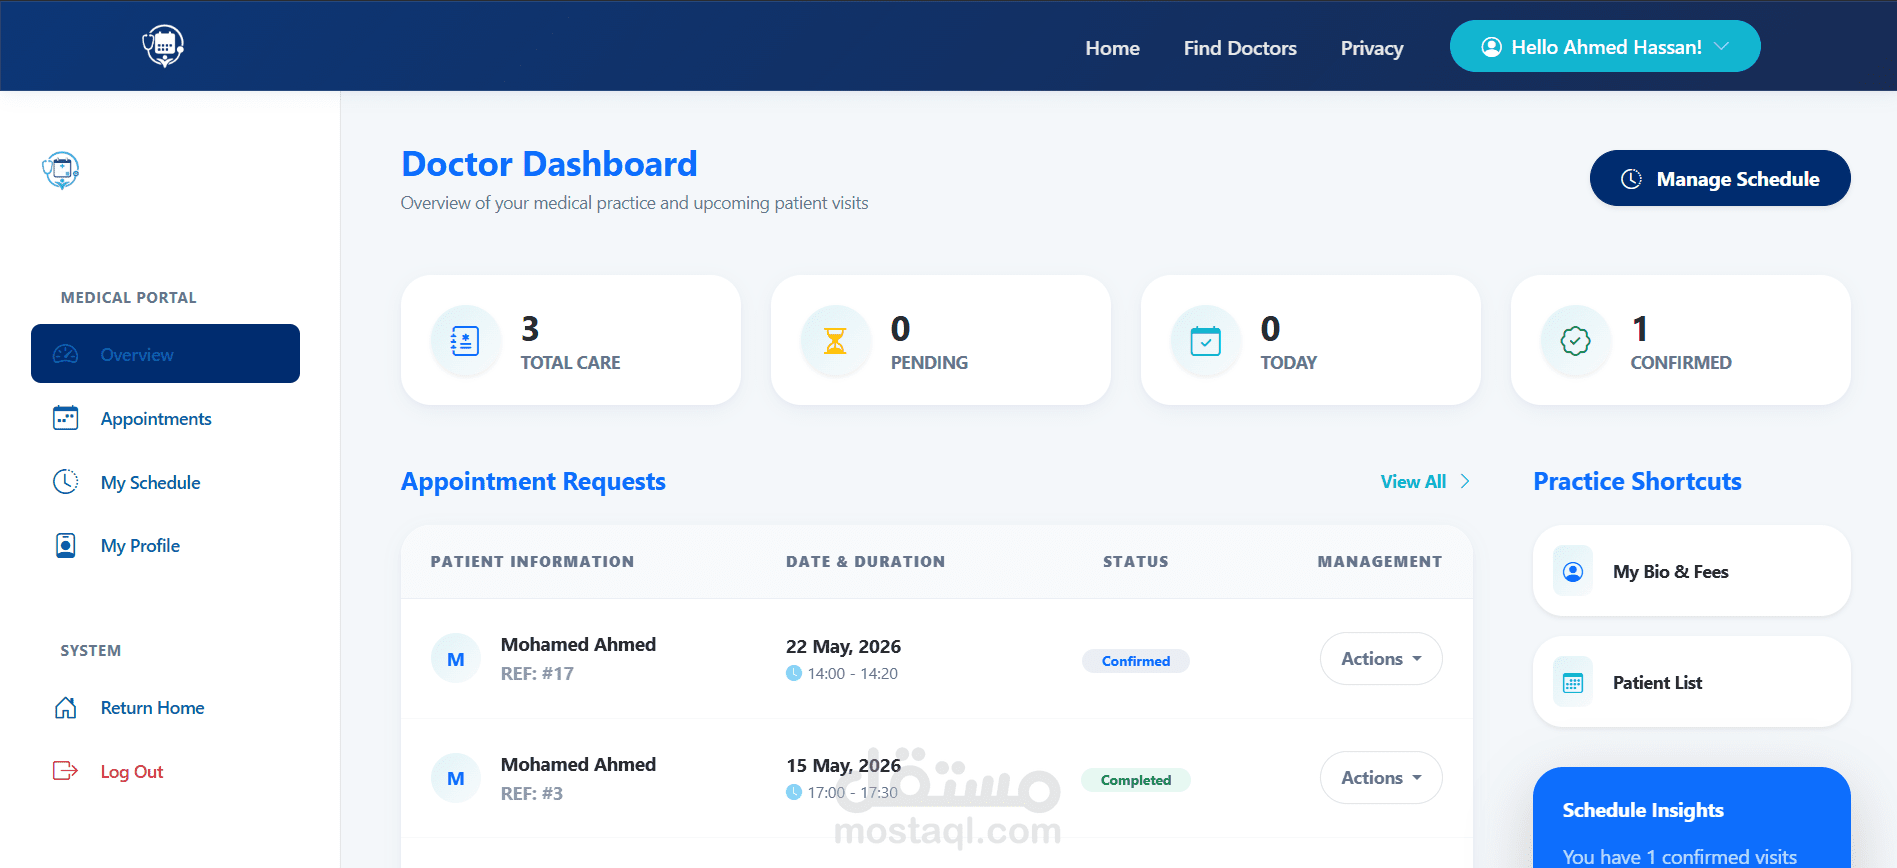Image resolution: width=1897 pixels, height=868 pixels.
Task: Click the text REF: #3
Action: (531, 794)
